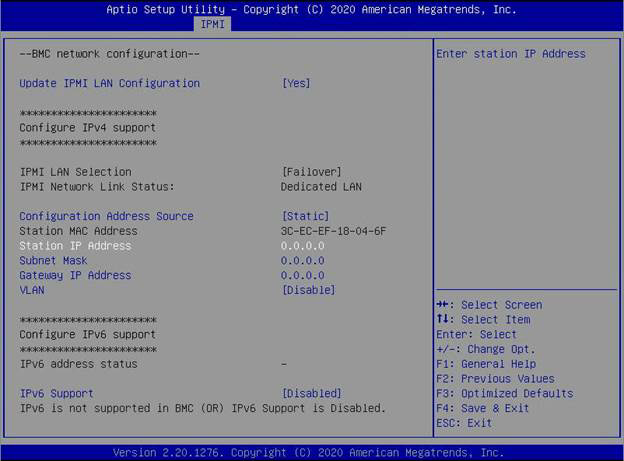Edit the Station IP Address 0.0.0.0 value
Viewport: 624px width, 461px height.
click(x=302, y=246)
